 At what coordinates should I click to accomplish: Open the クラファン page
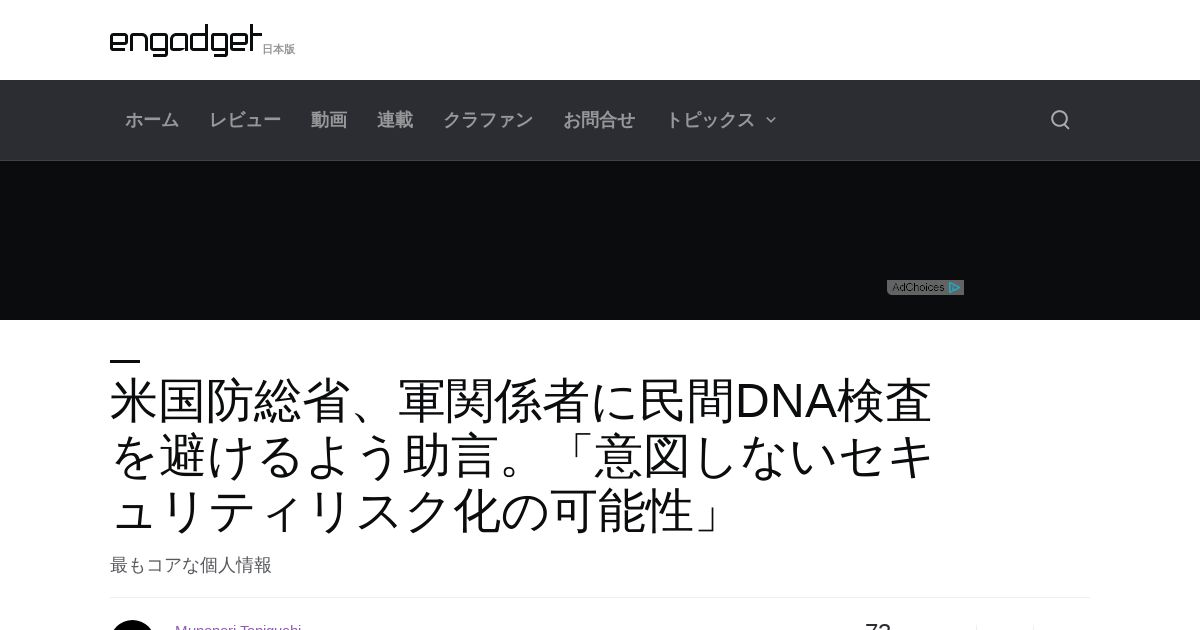(488, 120)
